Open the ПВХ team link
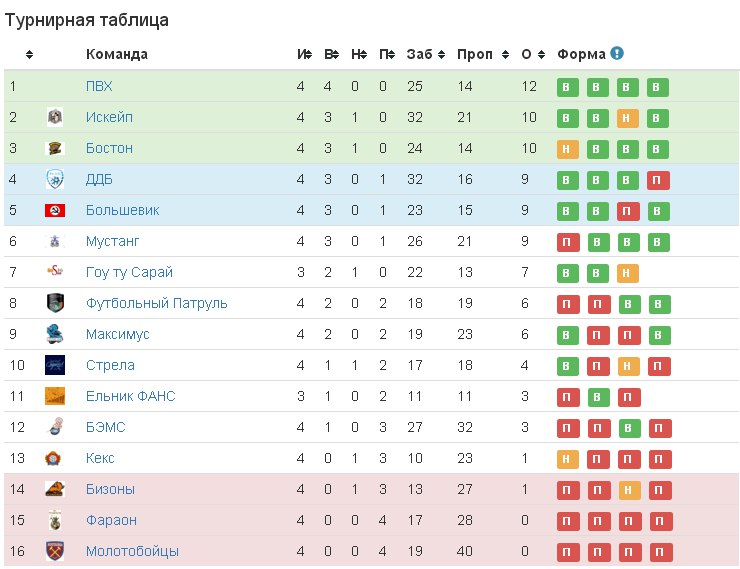This screenshot has width=740, height=569. pos(99,86)
